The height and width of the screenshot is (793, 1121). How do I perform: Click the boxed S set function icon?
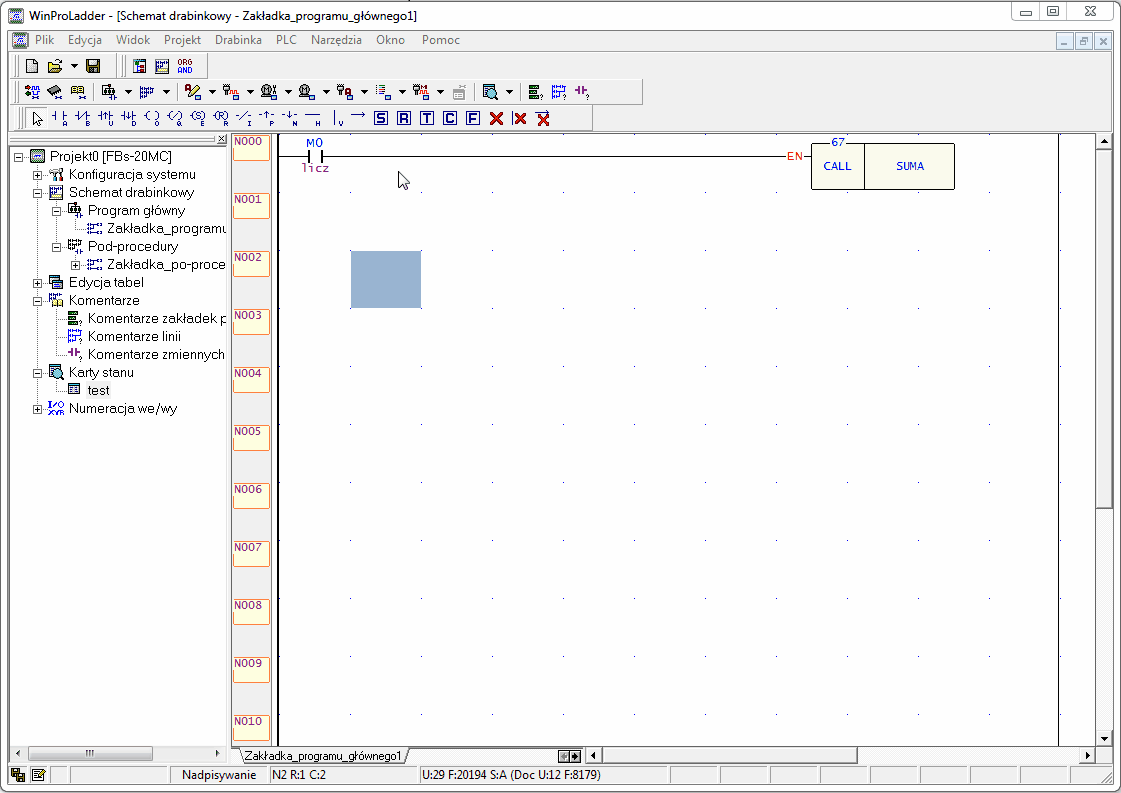tap(381, 119)
